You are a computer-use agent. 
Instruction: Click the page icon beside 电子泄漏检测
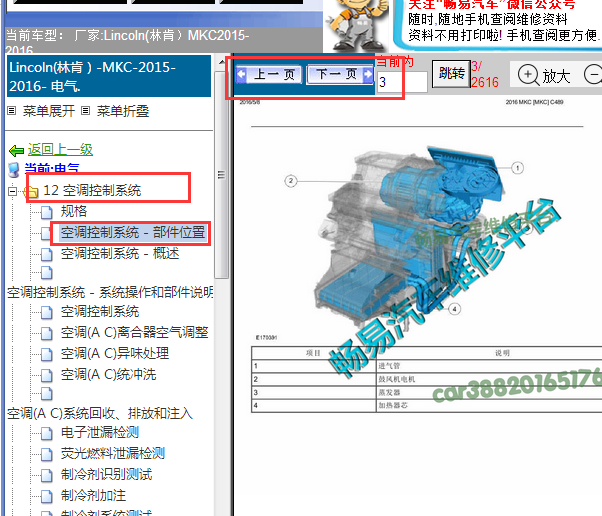point(47,433)
